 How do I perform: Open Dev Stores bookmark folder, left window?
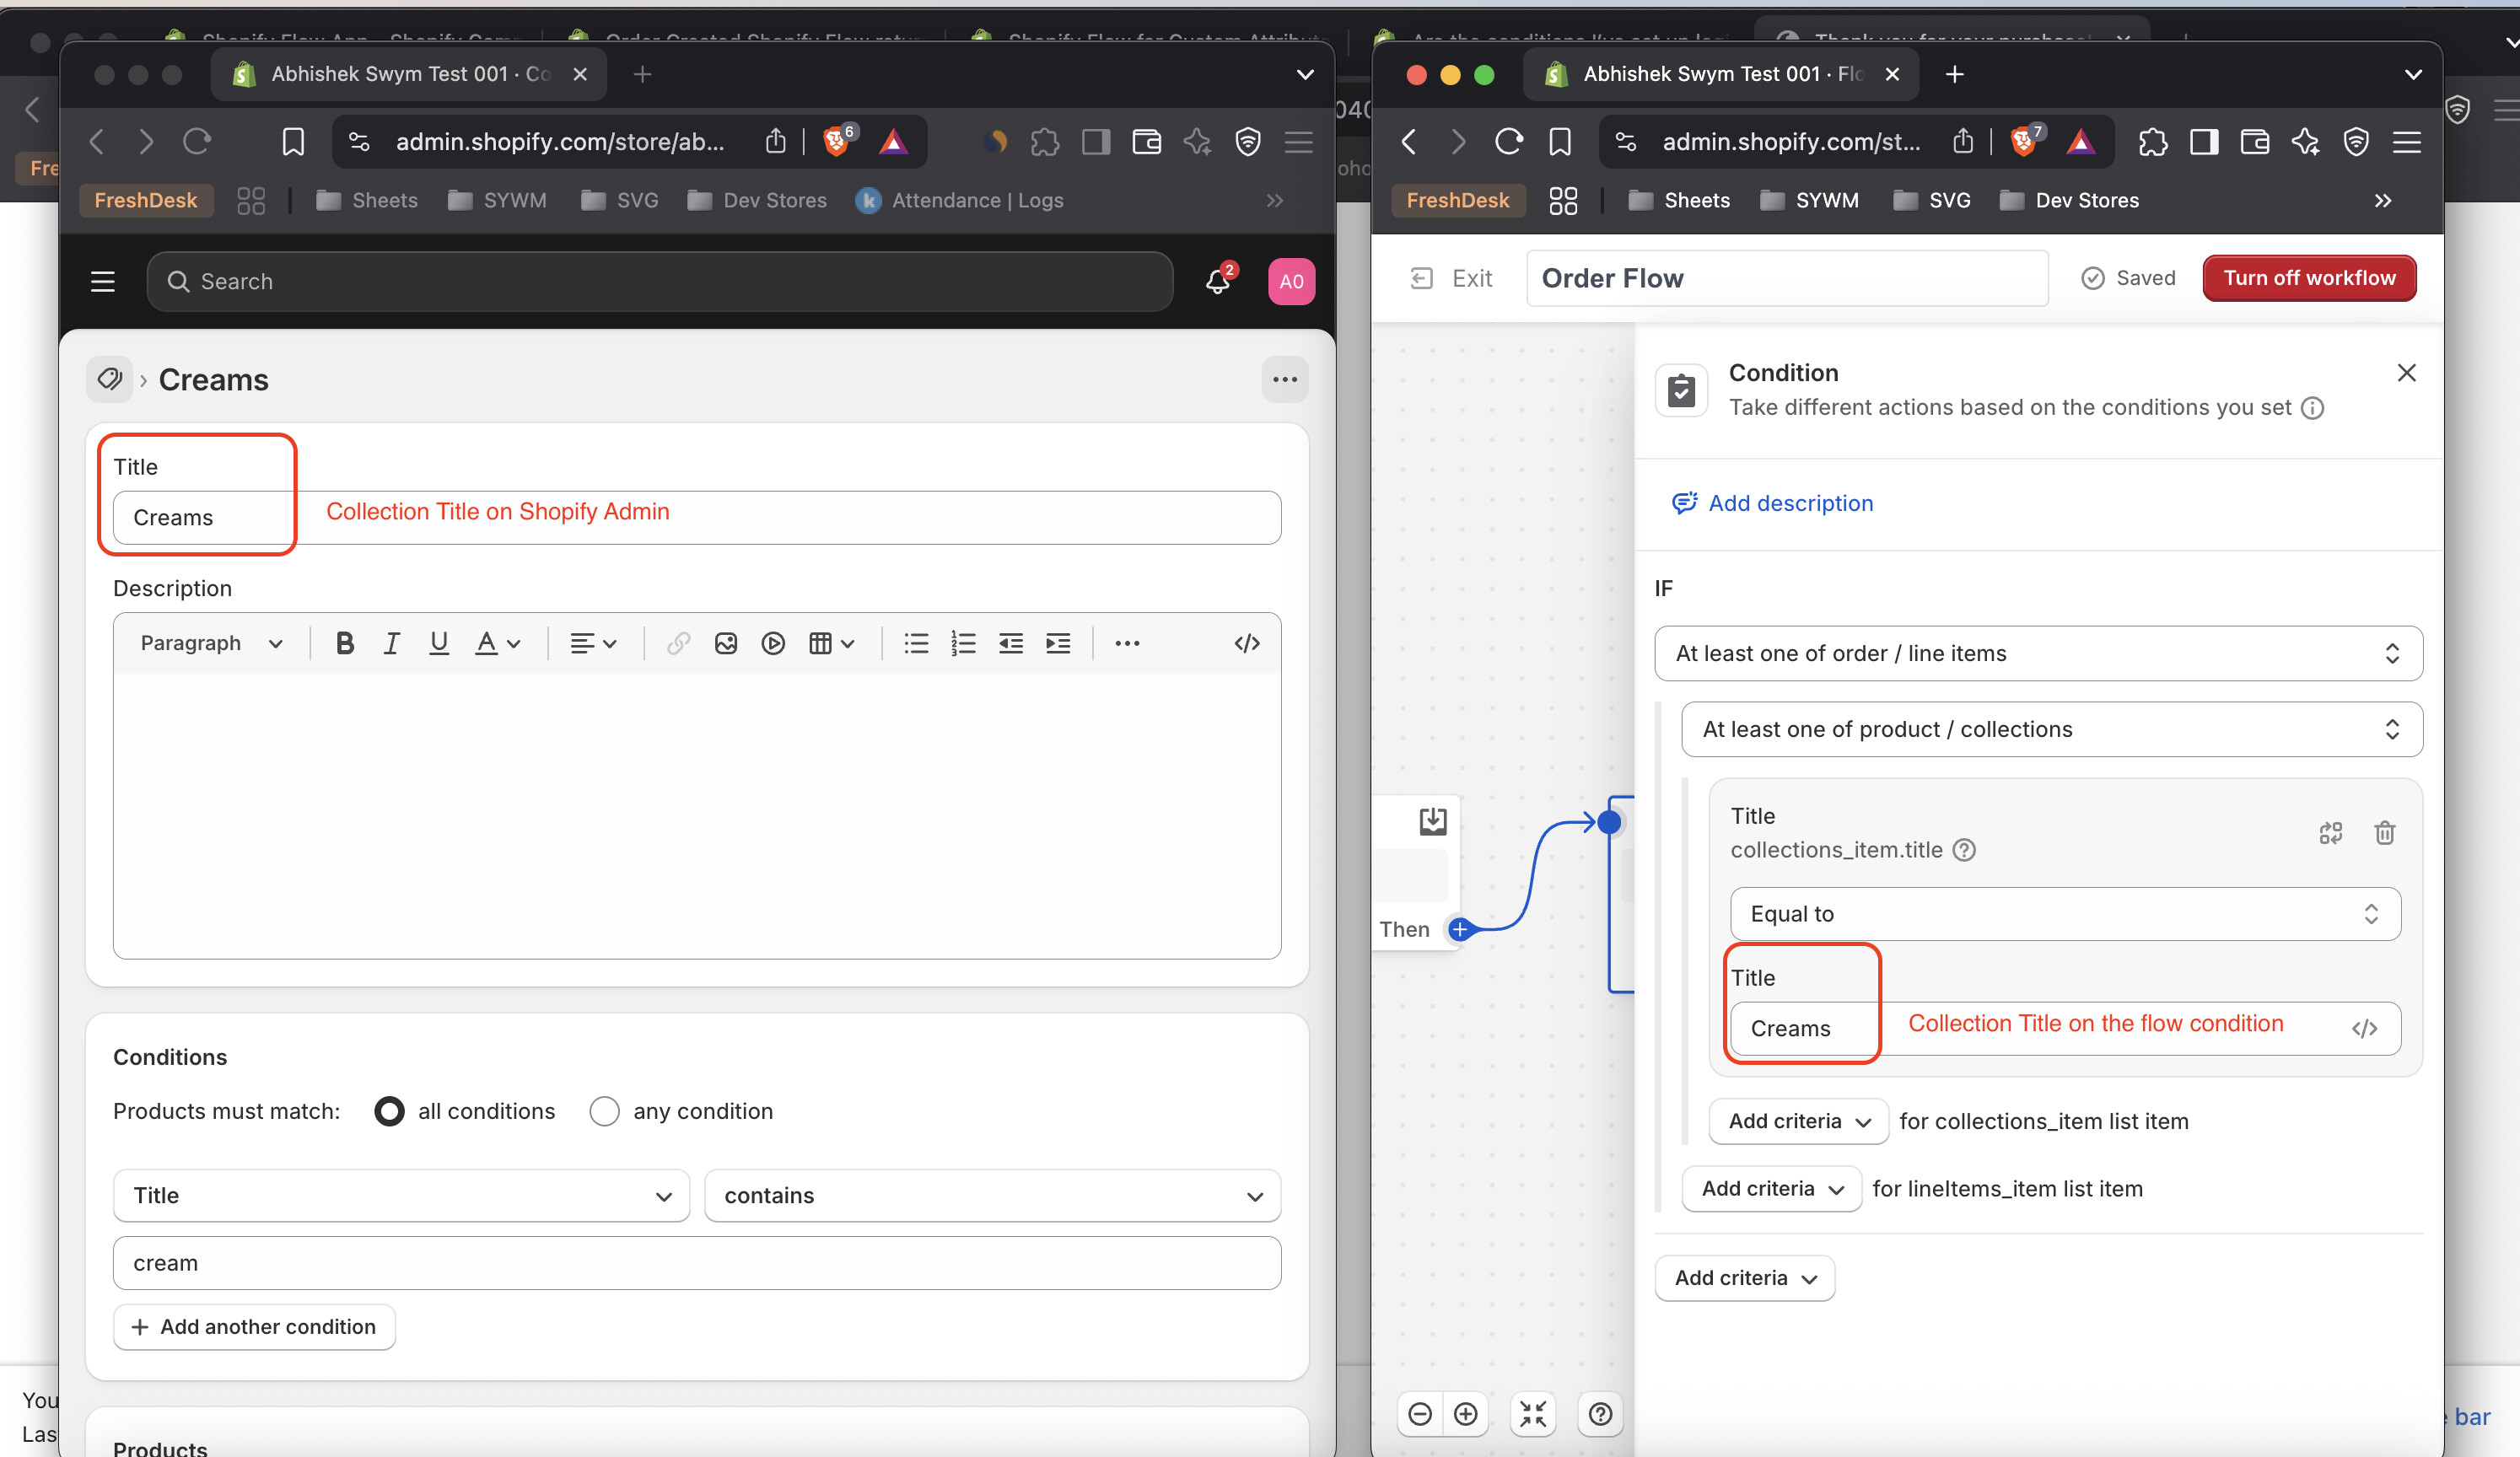click(x=757, y=200)
